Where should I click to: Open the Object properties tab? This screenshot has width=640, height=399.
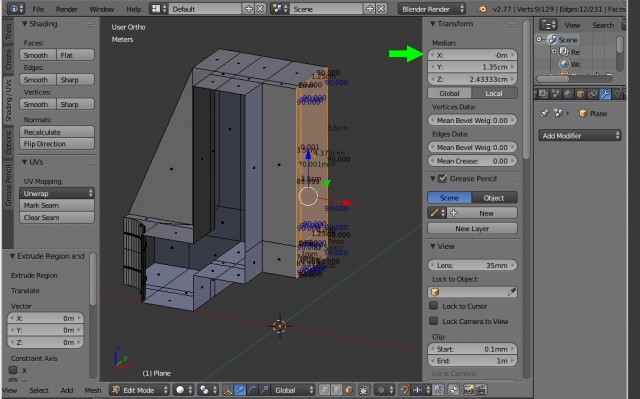(580, 94)
